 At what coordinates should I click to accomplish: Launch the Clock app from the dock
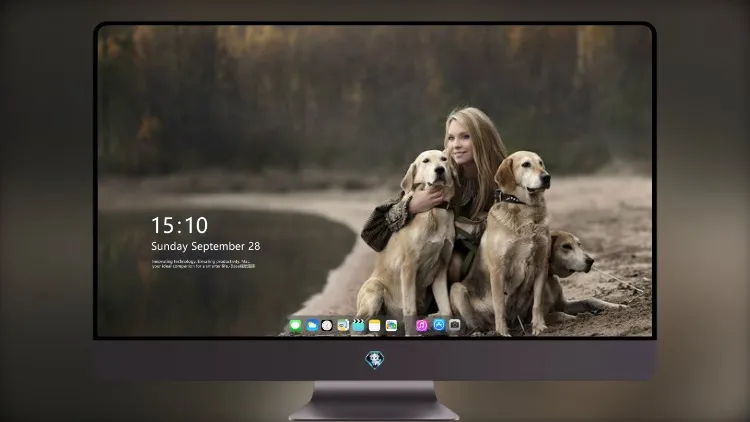coord(327,326)
